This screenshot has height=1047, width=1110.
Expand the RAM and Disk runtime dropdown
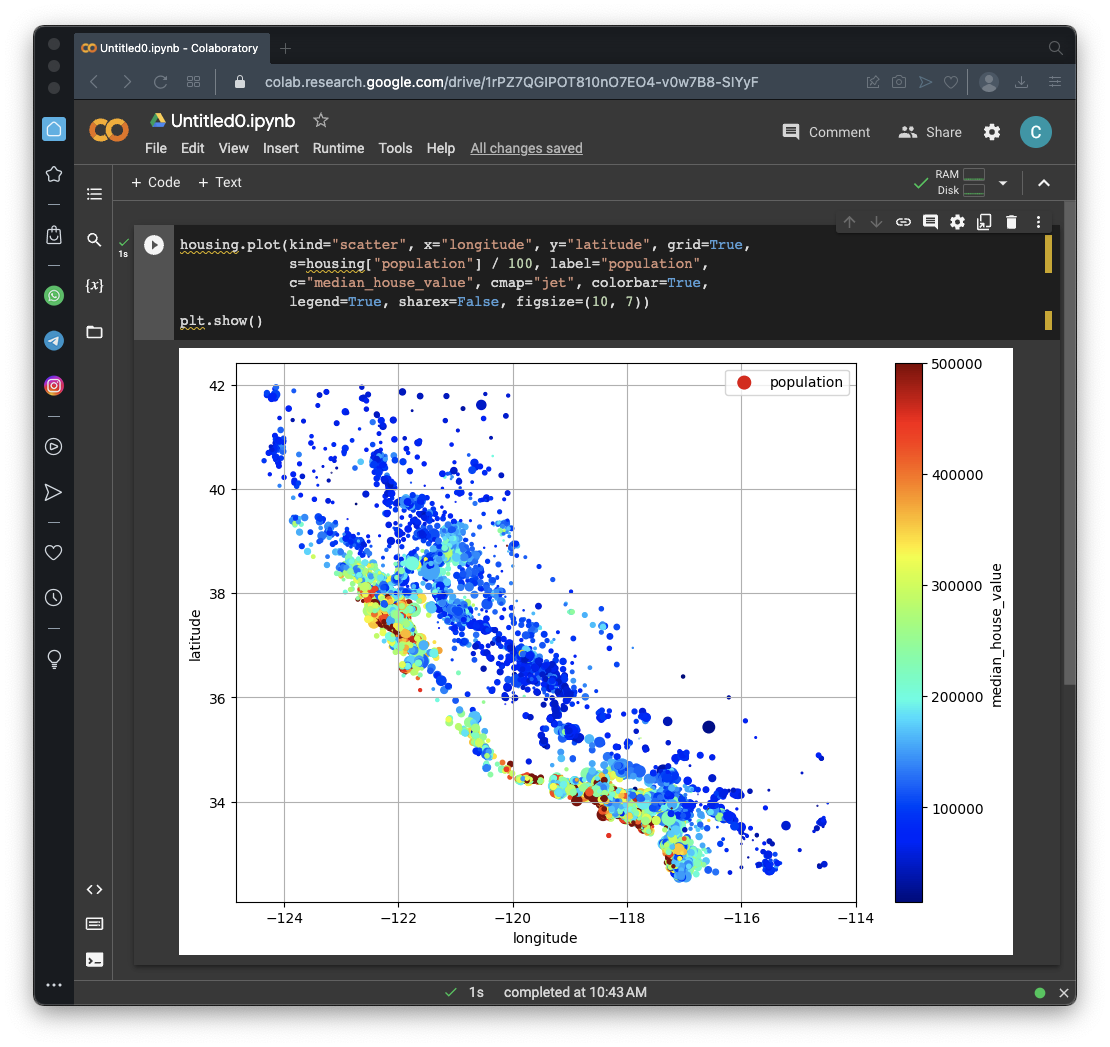coord(1003,183)
